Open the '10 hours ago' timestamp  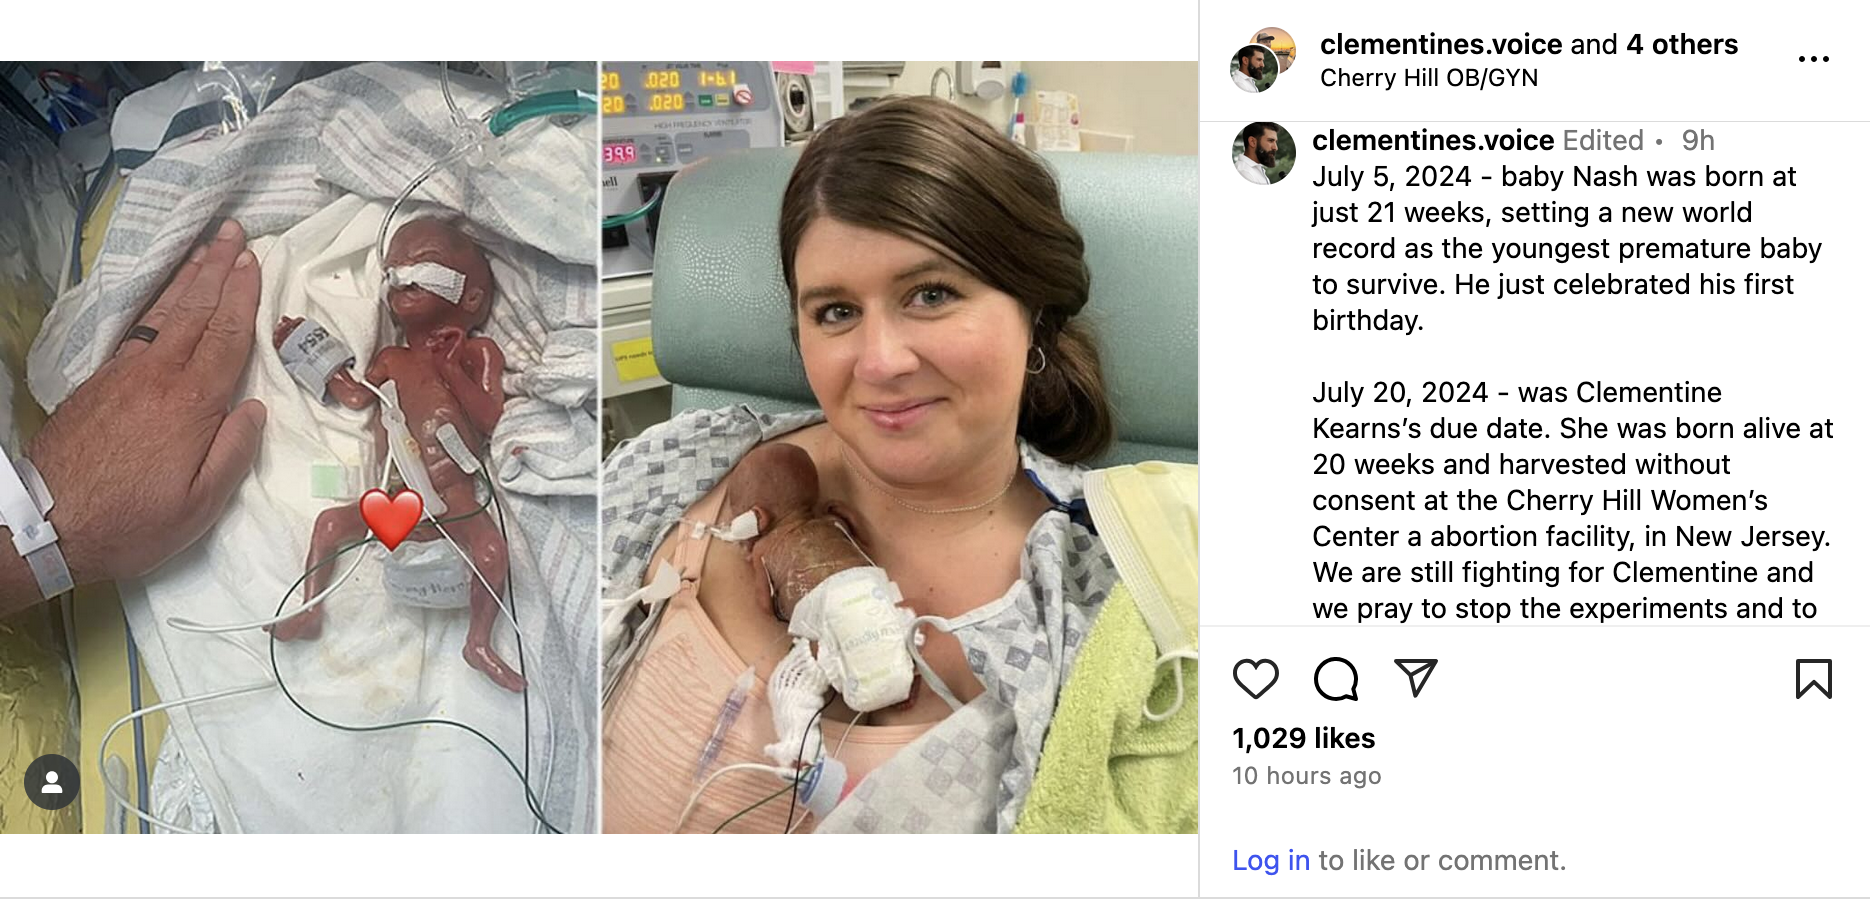[x=1306, y=776]
